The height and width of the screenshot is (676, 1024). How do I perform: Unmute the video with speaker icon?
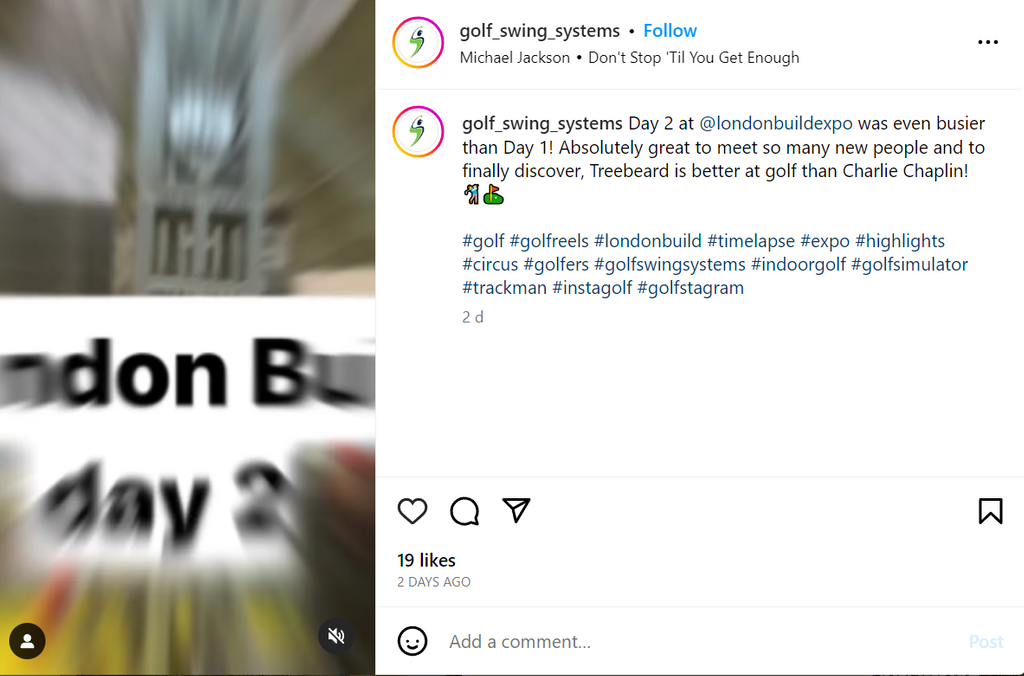click(336, 636)
